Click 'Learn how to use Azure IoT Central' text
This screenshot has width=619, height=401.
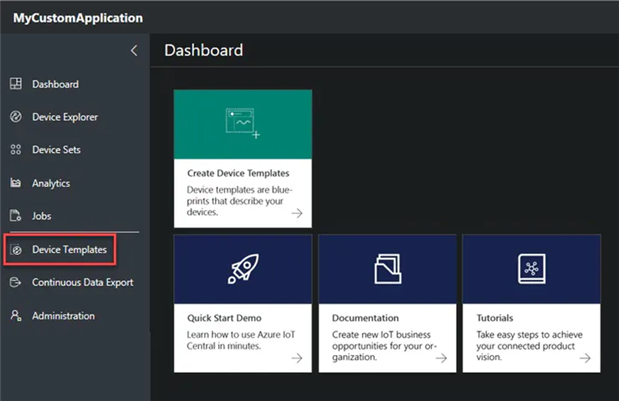(x=241, y=340)
